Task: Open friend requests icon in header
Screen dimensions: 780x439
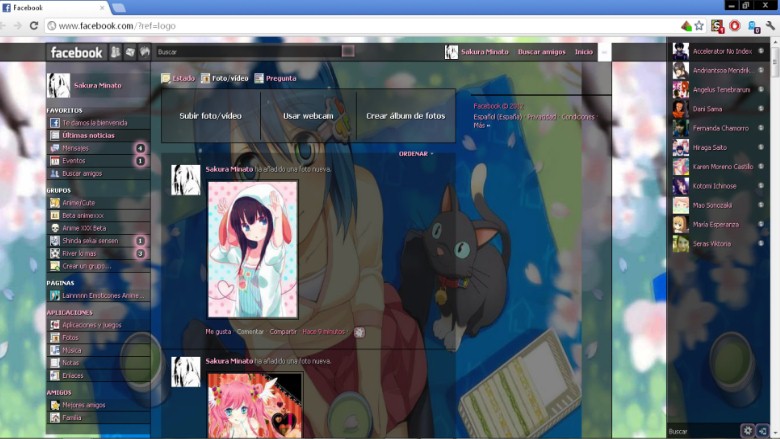Action: [115, 52]
